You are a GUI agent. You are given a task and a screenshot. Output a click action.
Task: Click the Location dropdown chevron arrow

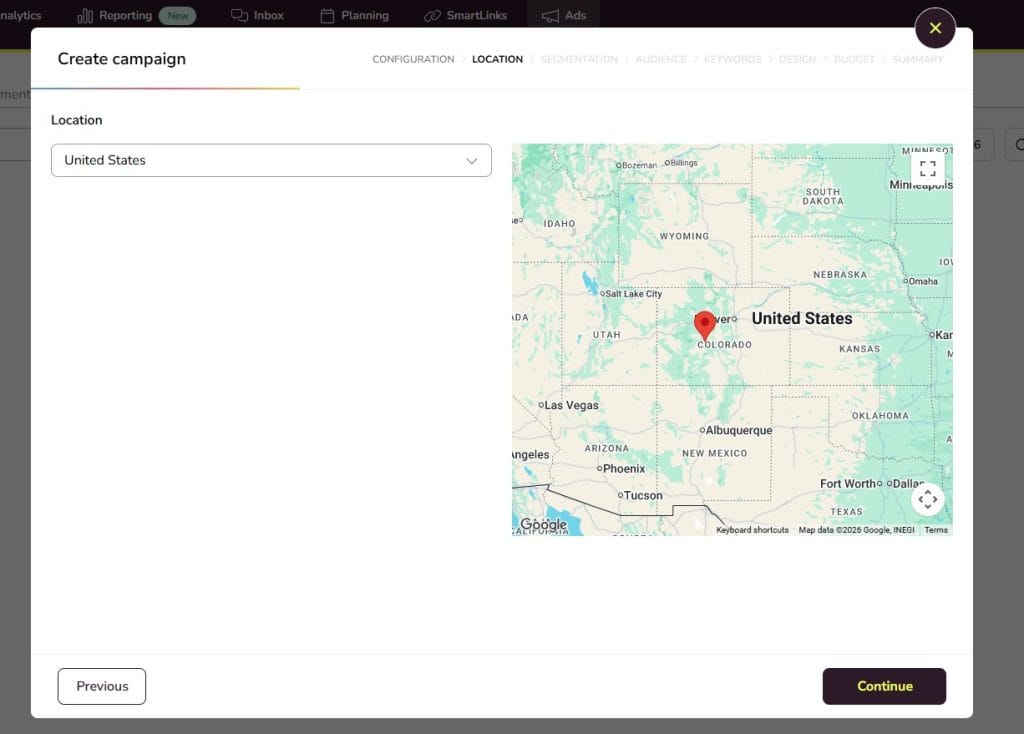click(472, 161)
